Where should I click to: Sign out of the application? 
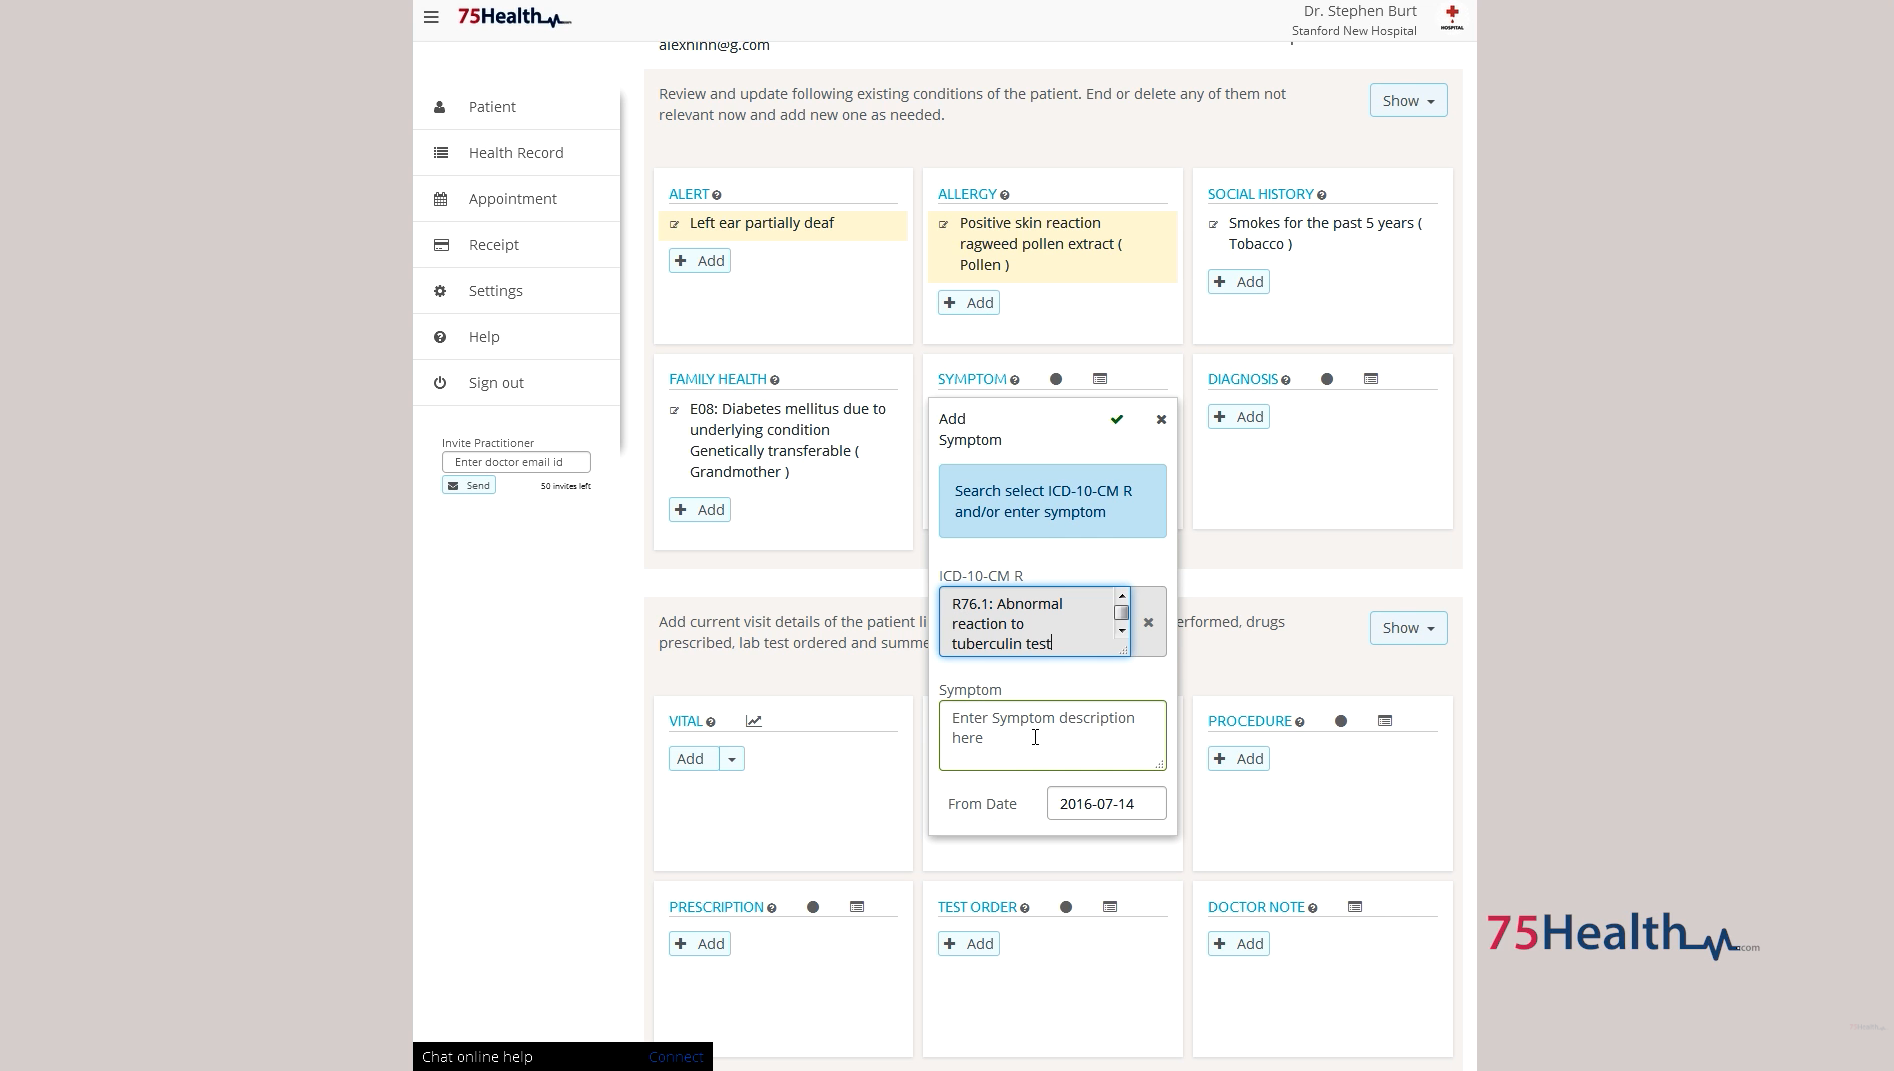point(496,382)
